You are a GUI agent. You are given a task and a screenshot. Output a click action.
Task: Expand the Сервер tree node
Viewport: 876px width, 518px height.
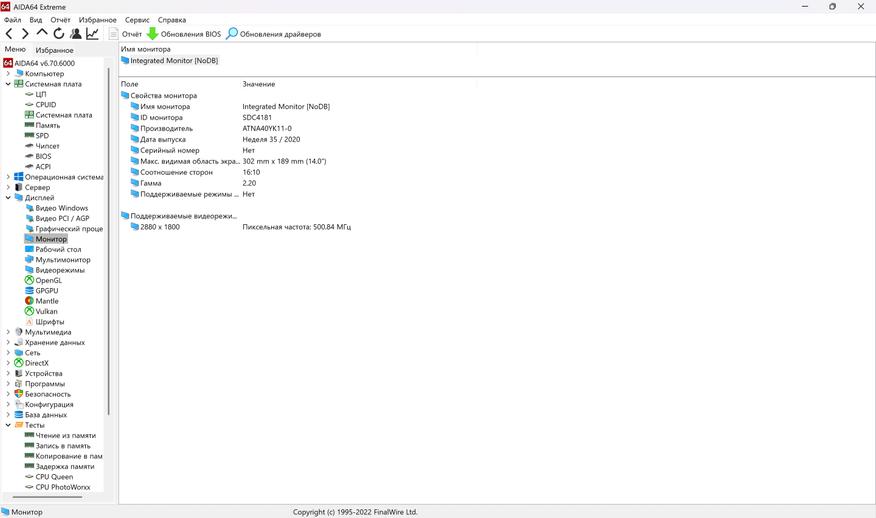tap(8, 187)
